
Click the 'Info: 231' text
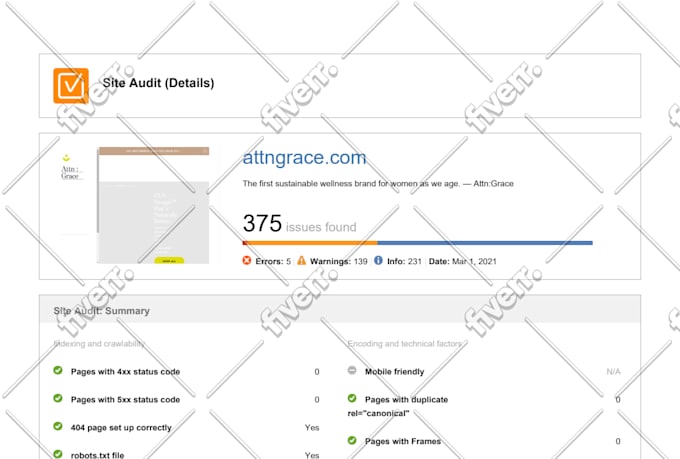click(404, 261)
